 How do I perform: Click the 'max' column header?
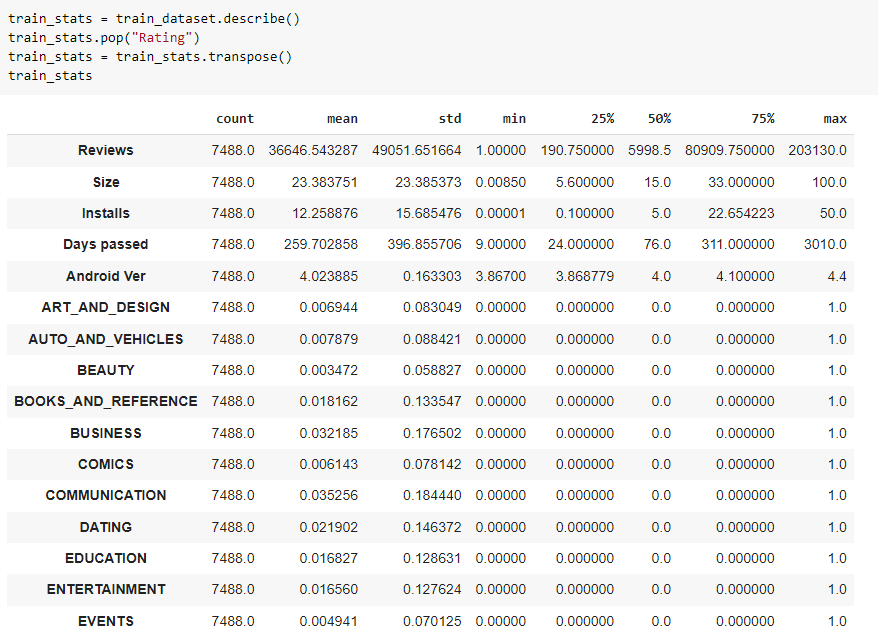[835, 119]
